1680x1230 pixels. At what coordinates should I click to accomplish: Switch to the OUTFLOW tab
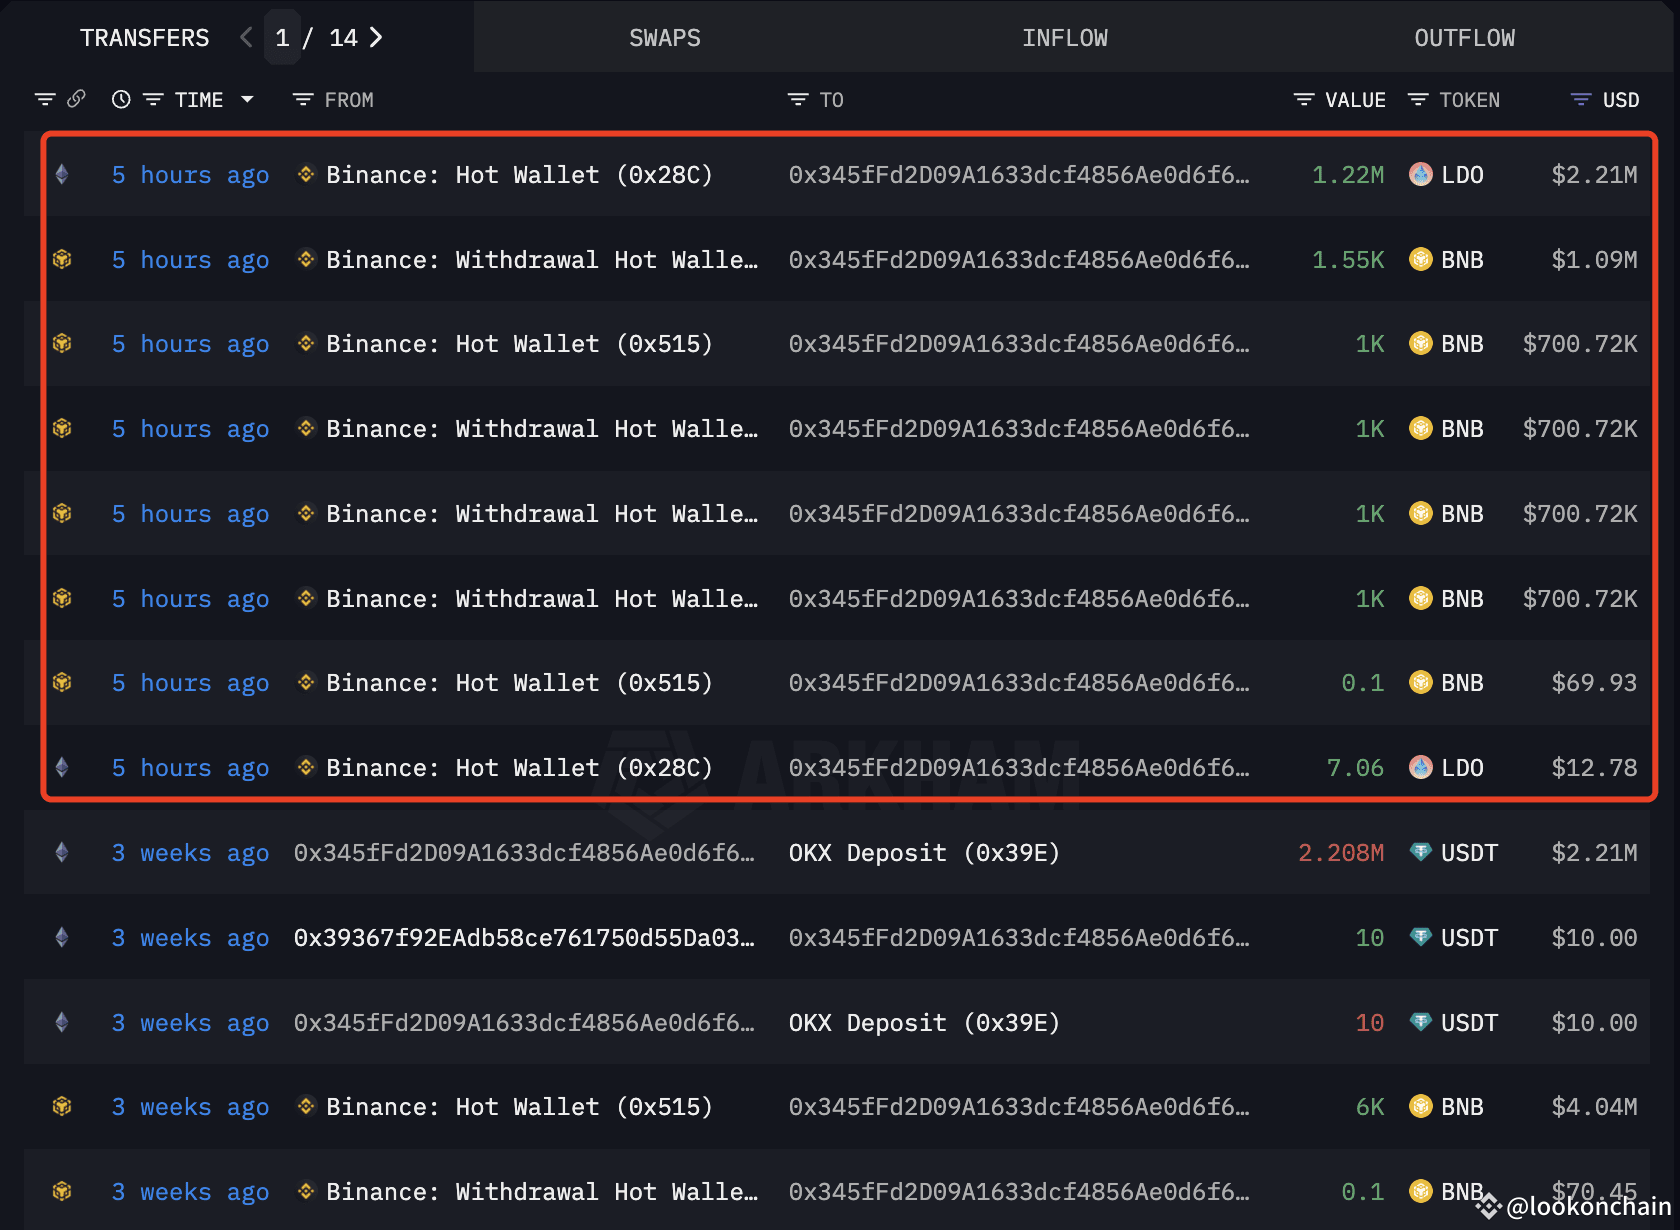[1465, 38]
